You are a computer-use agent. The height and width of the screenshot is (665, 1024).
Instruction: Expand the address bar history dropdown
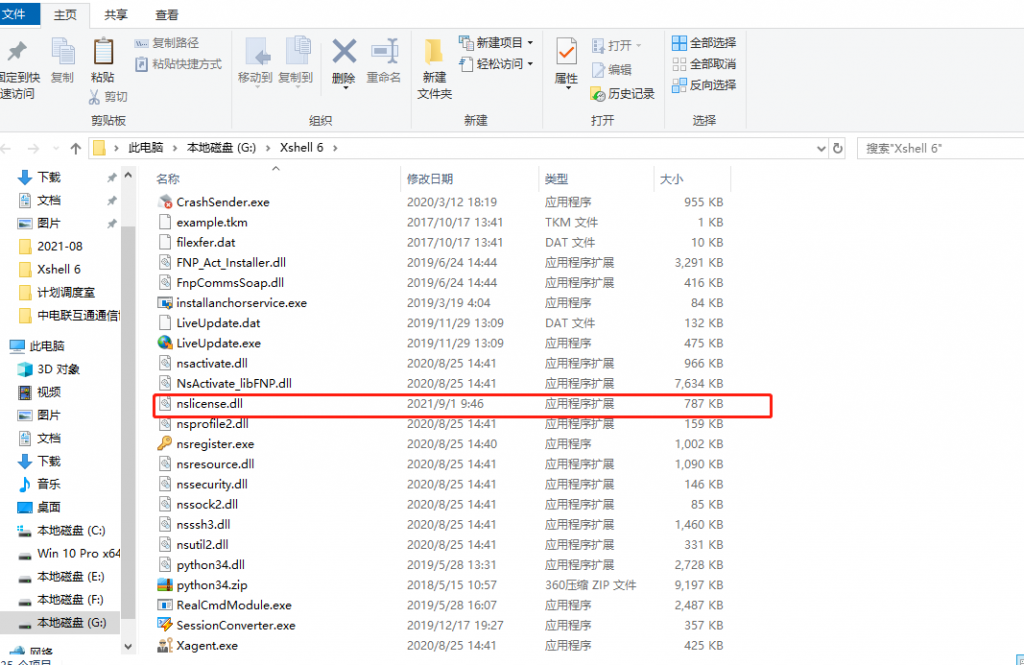pyautogui.click(x=821, y=148)
